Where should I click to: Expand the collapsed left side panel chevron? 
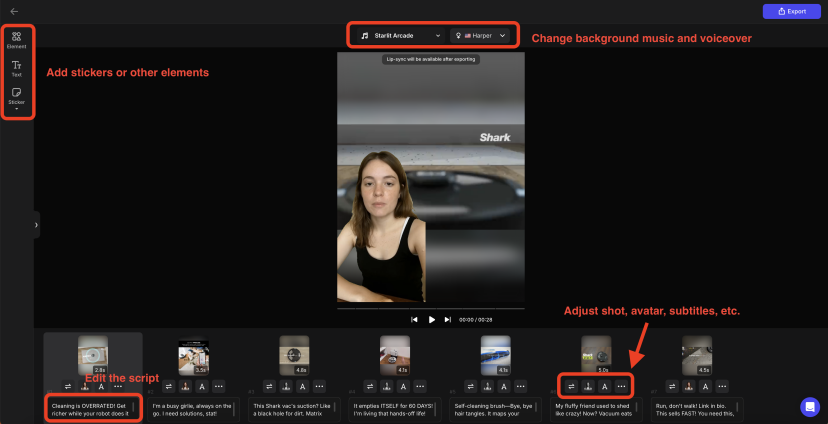click(36, 225)
